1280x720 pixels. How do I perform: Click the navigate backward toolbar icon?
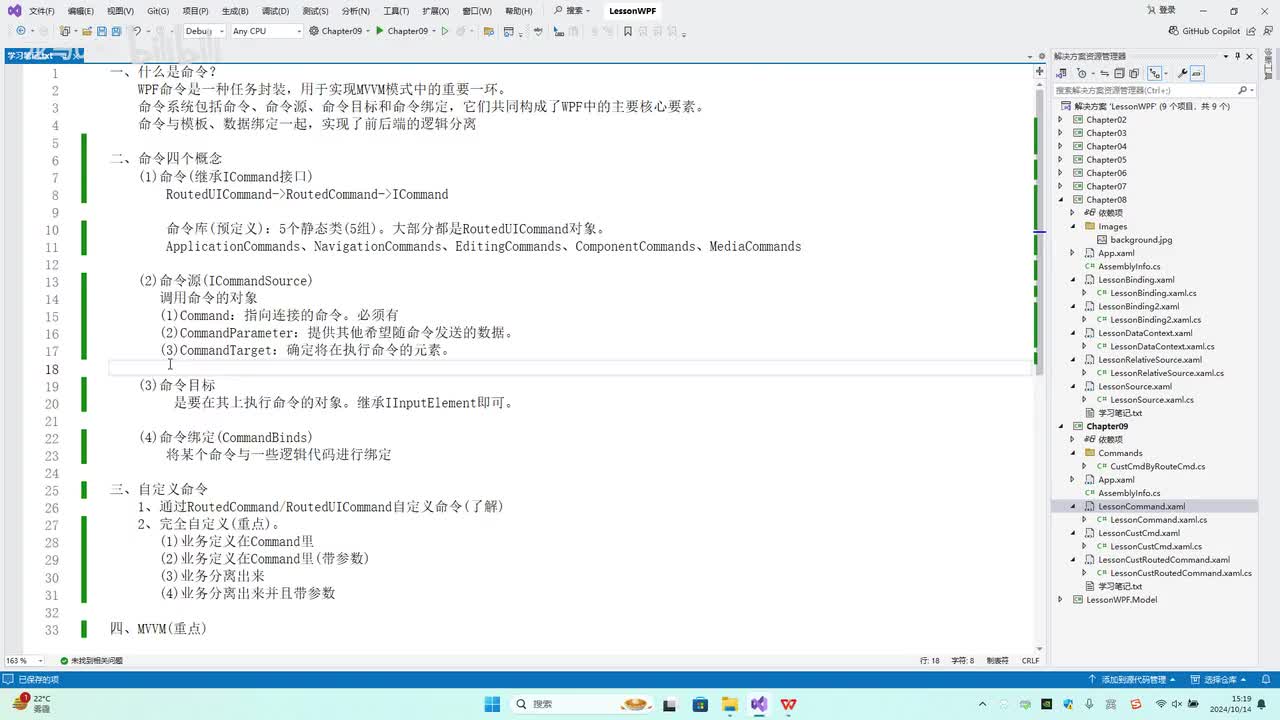click(21, 31)
